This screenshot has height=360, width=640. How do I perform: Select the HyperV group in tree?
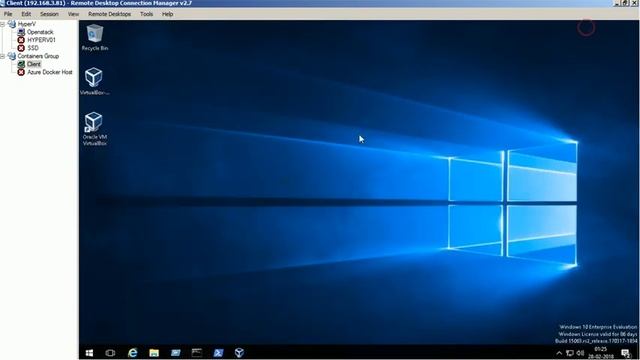coord(27,24)
